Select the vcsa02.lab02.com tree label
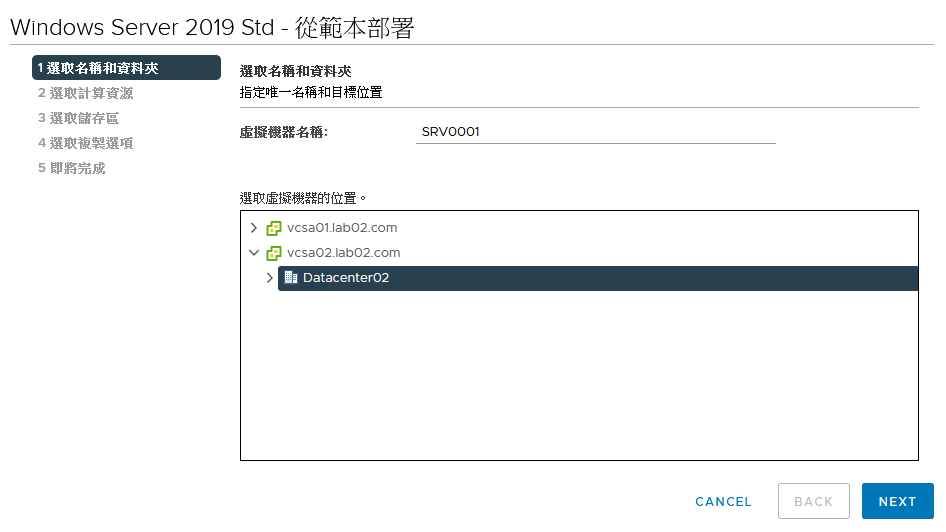This screenshot has height=532, width=946. 343,253
